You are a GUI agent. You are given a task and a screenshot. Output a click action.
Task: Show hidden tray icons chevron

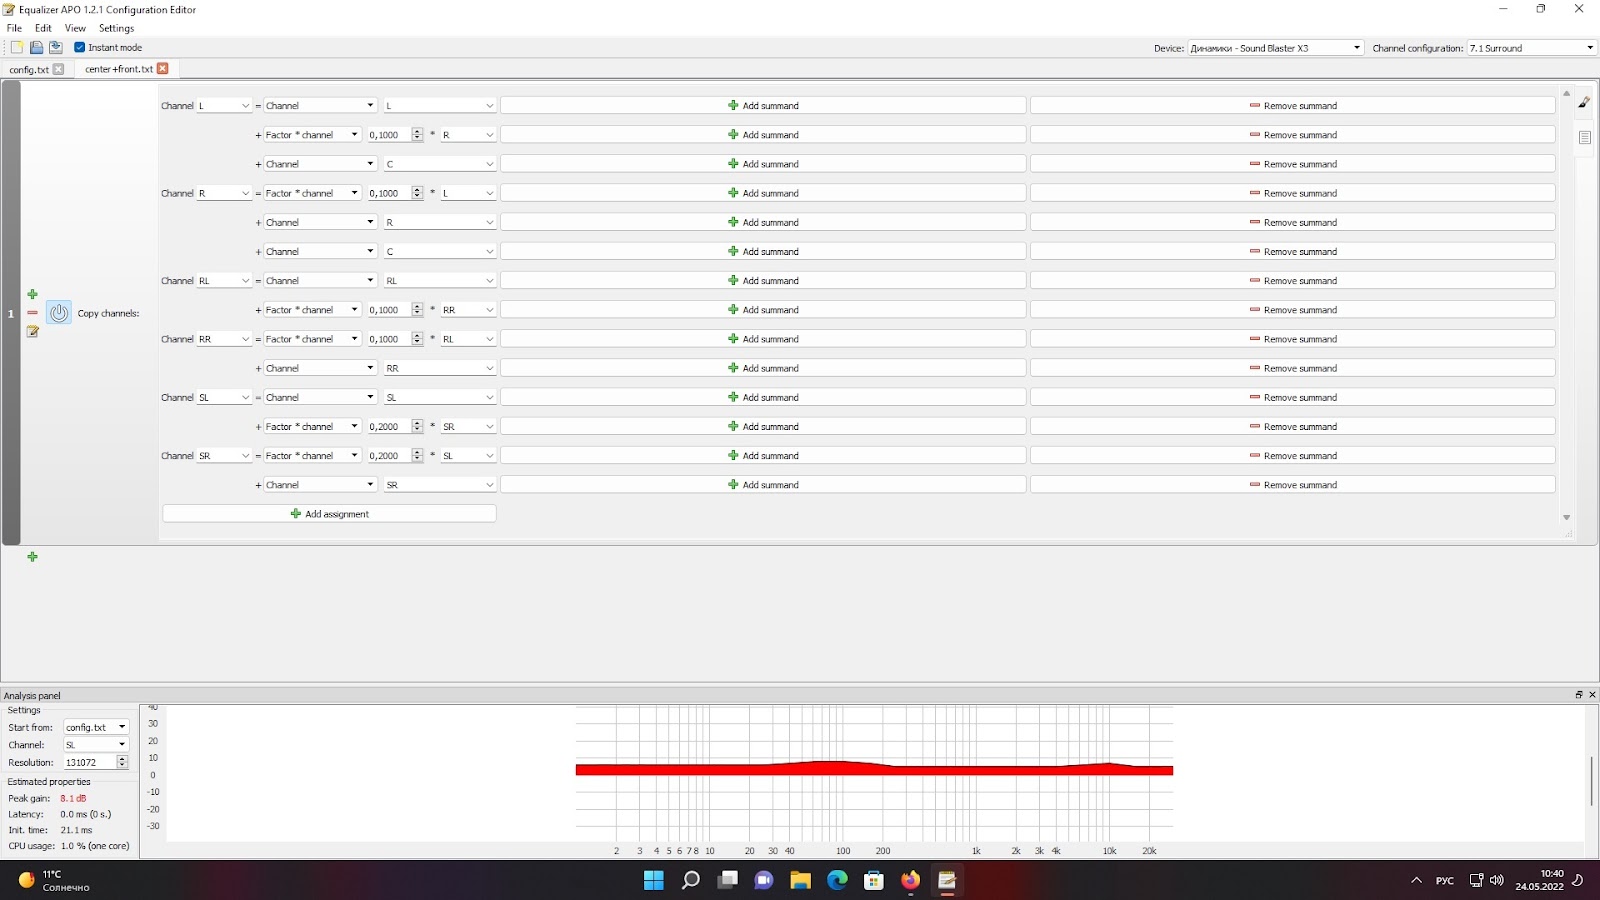click(1416, 880)
